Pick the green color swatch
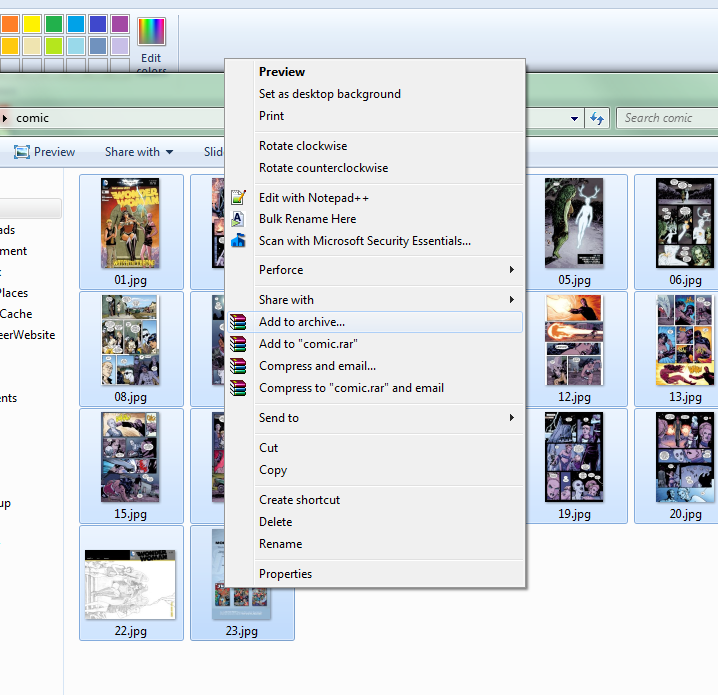Image resolution: width=718 pixels, height=695 pixels. pos(54,24)
